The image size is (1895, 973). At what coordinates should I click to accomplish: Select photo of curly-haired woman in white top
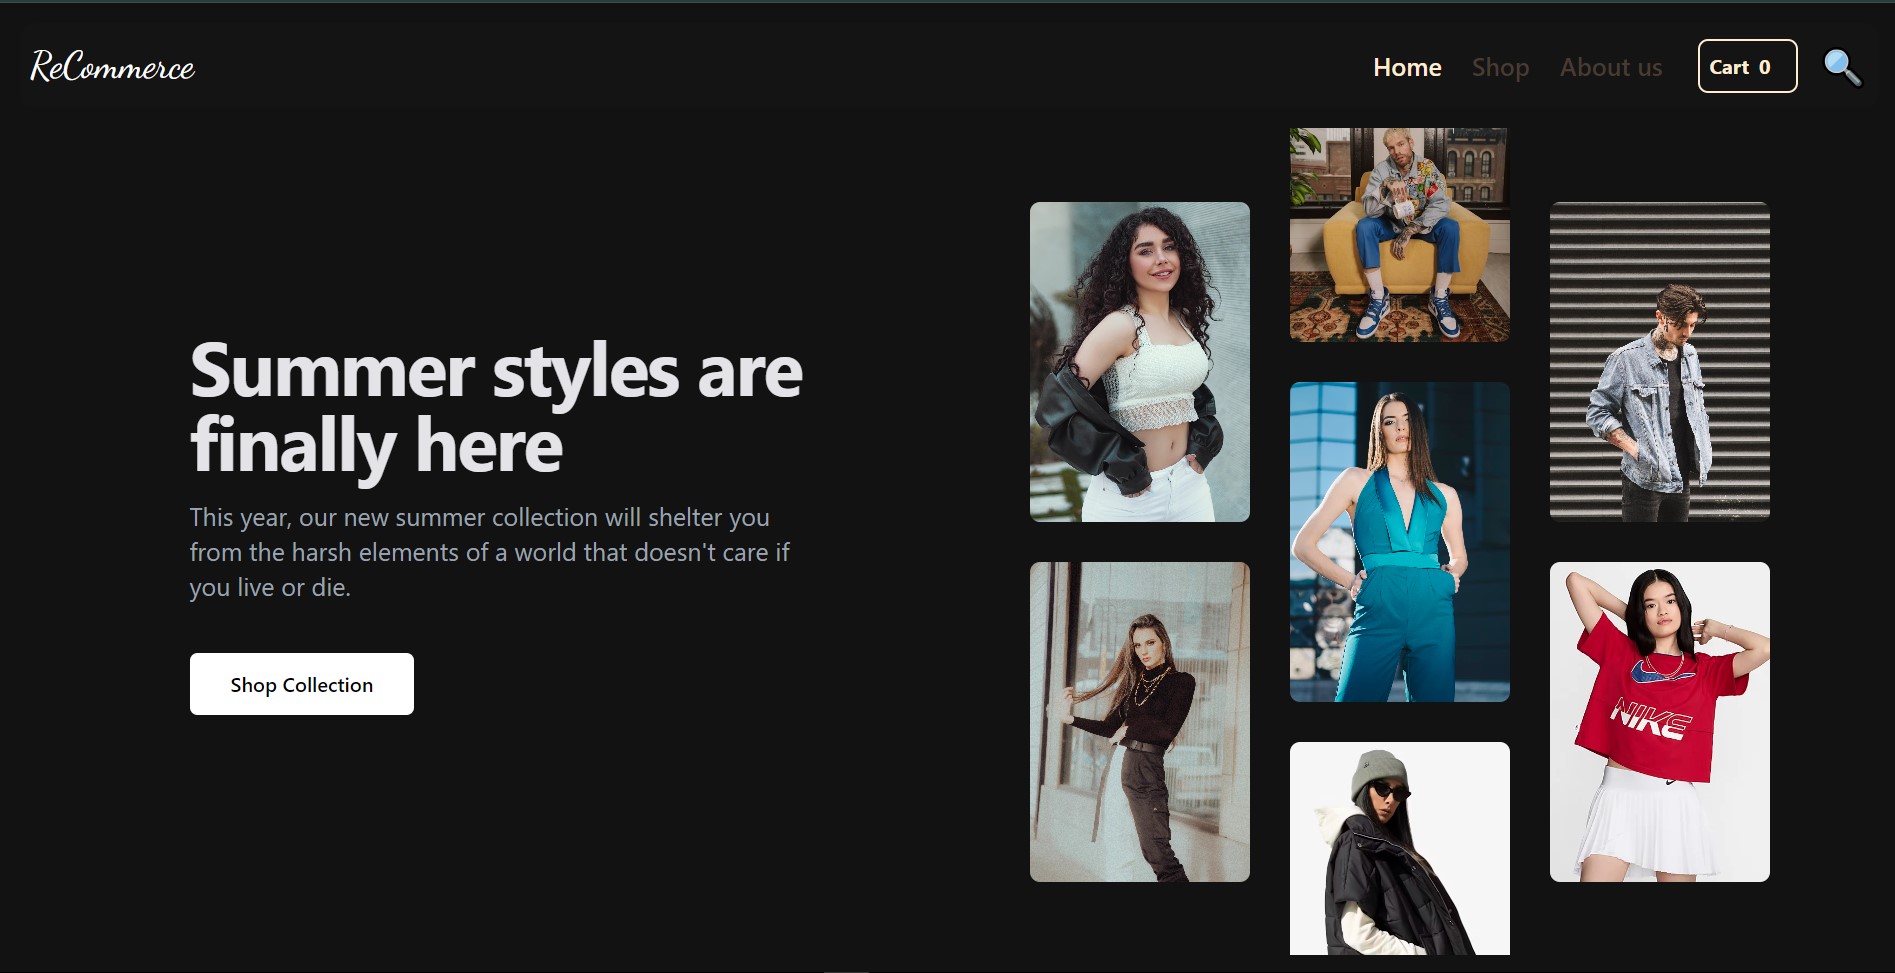1140,362
